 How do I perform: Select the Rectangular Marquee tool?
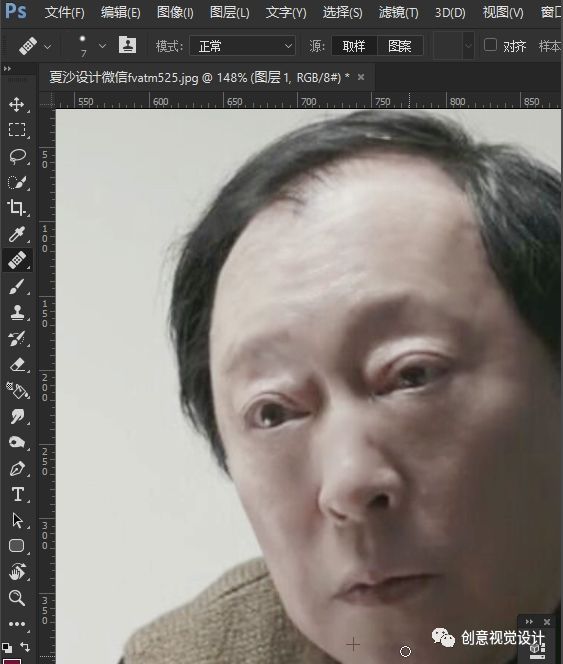pos(17,130)
